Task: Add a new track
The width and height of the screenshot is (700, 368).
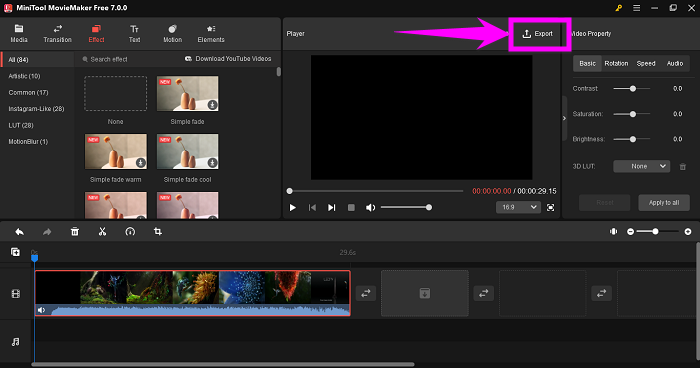Action: [x=15, y=252]
